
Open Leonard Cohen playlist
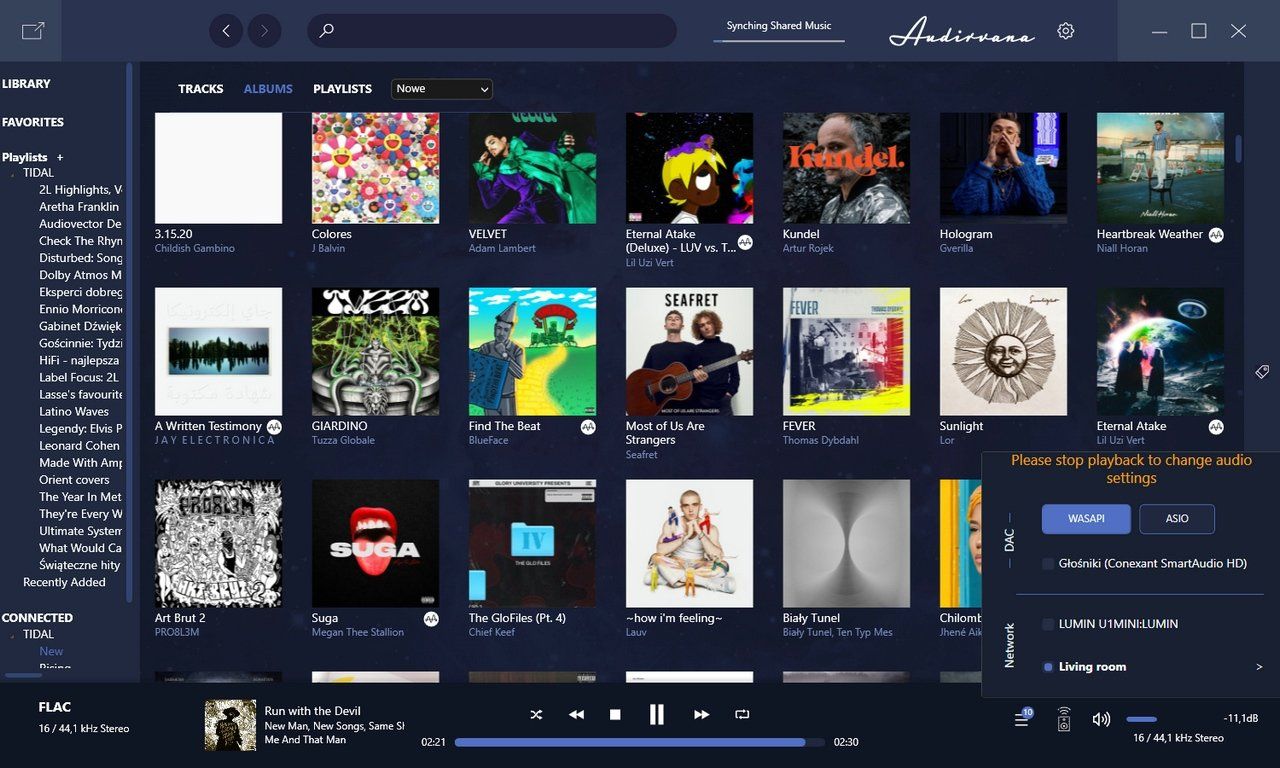[80, 446]
